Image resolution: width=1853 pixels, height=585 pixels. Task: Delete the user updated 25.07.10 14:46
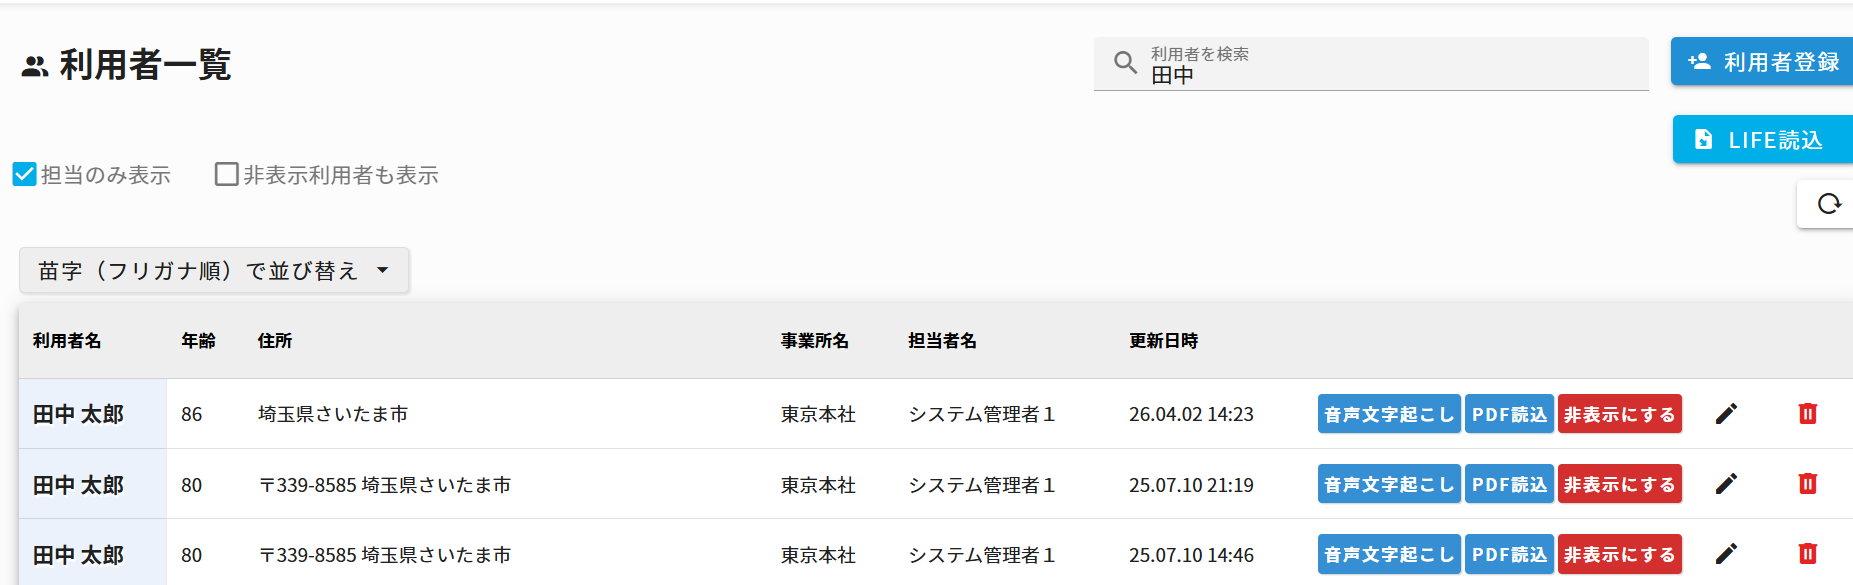pos(1807,554)
